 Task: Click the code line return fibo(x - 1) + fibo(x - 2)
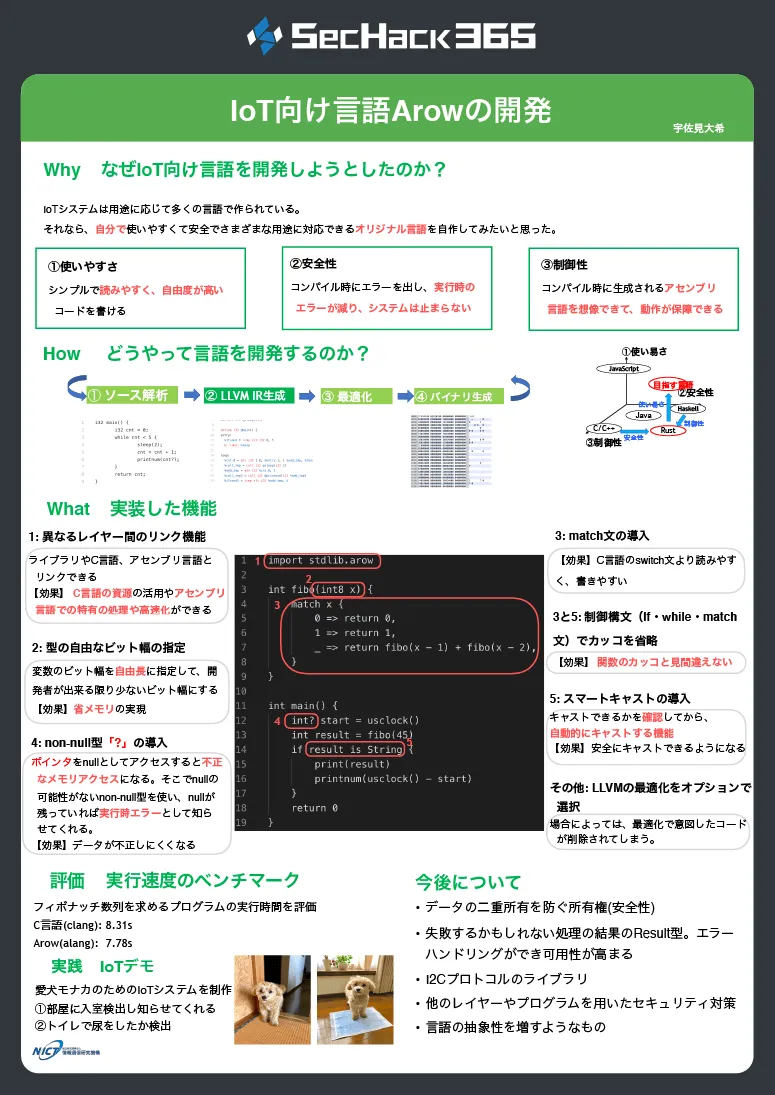pyautogui.click(x=441, y=647)
